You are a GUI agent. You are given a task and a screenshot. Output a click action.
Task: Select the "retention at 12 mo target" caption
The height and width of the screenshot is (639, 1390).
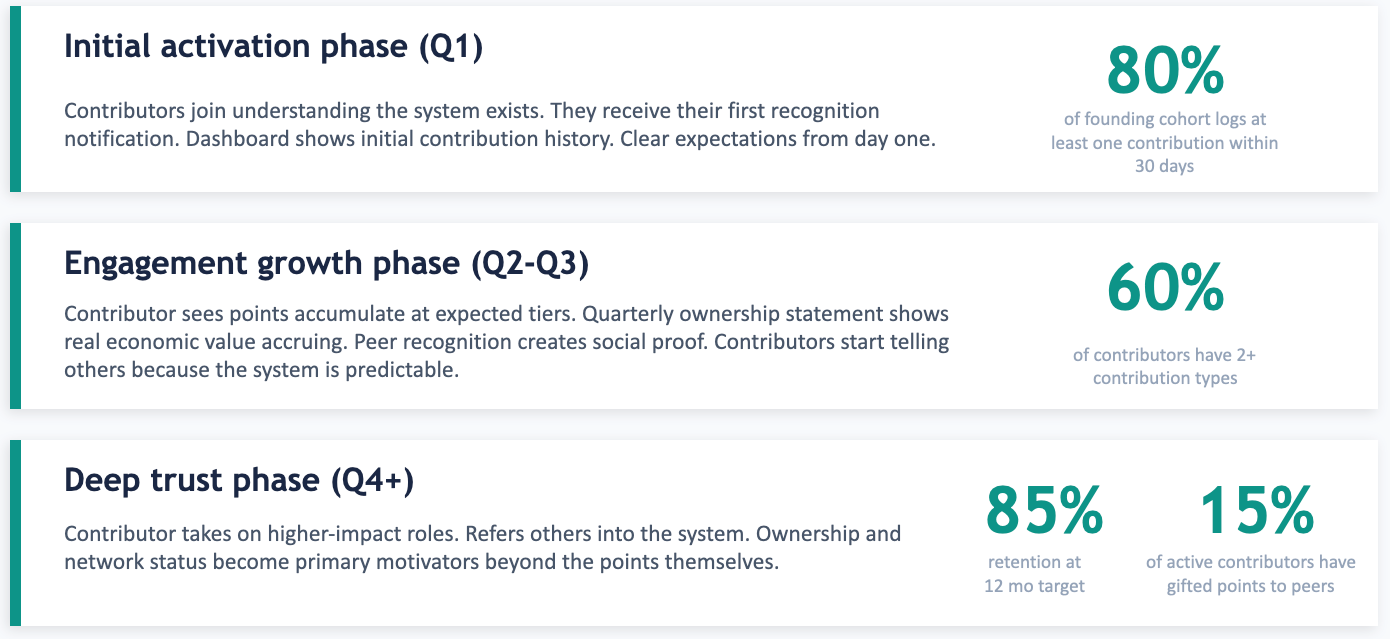pyautogui.click(x=1035, y=574)
